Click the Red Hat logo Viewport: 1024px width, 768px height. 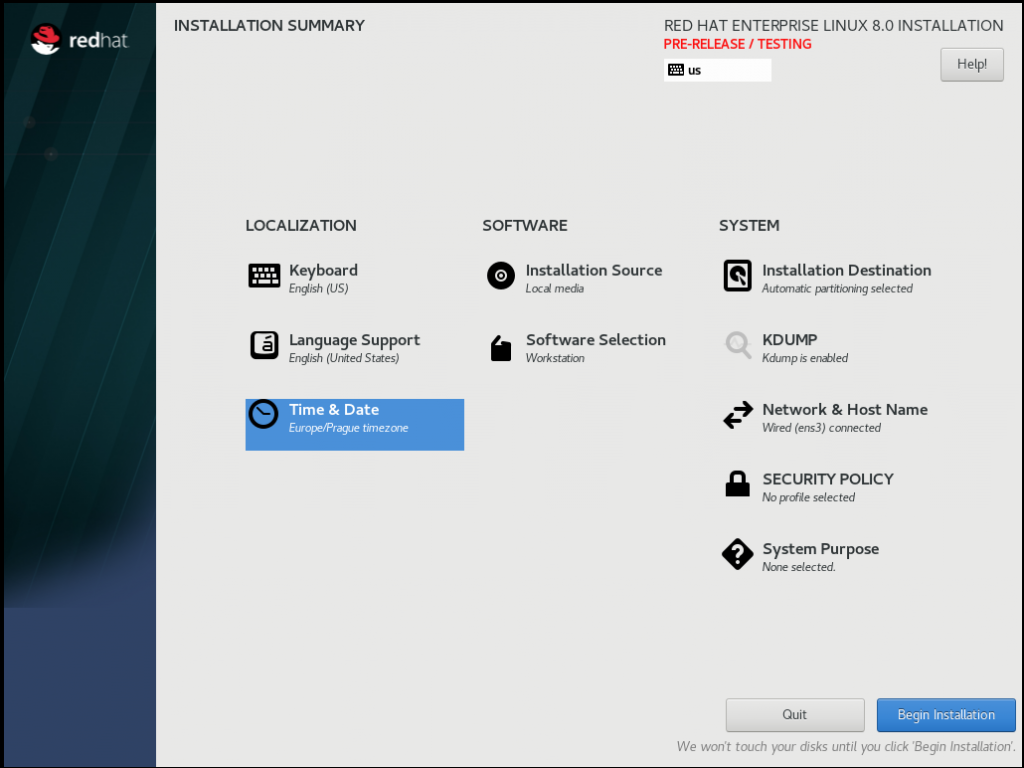[80, 40]
